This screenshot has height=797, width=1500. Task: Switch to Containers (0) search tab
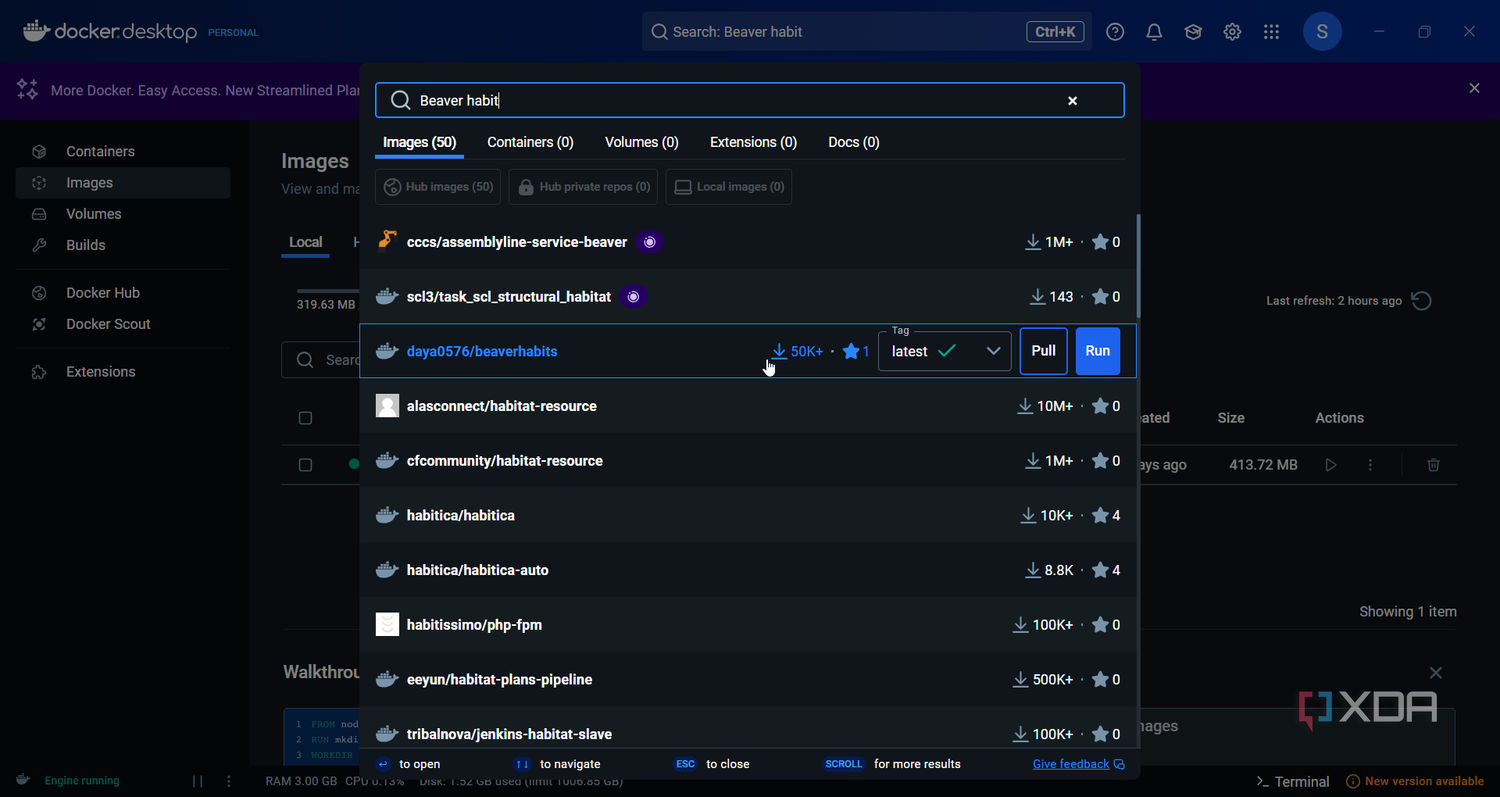[x=530, y=142]
